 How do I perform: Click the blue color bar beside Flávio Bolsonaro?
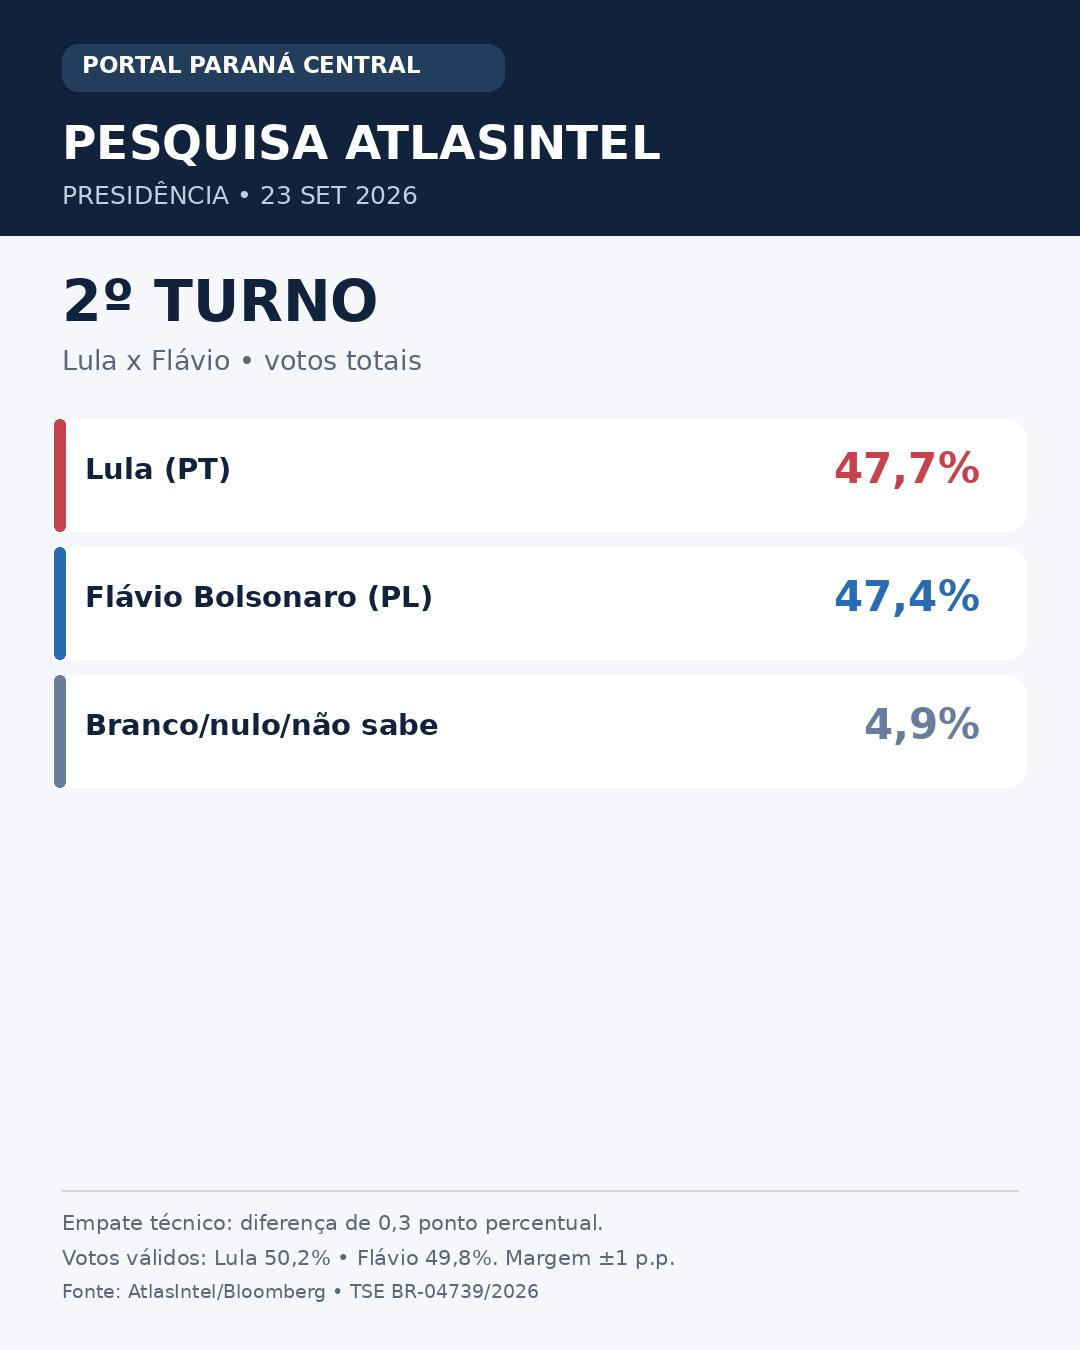tap(60, 603)
